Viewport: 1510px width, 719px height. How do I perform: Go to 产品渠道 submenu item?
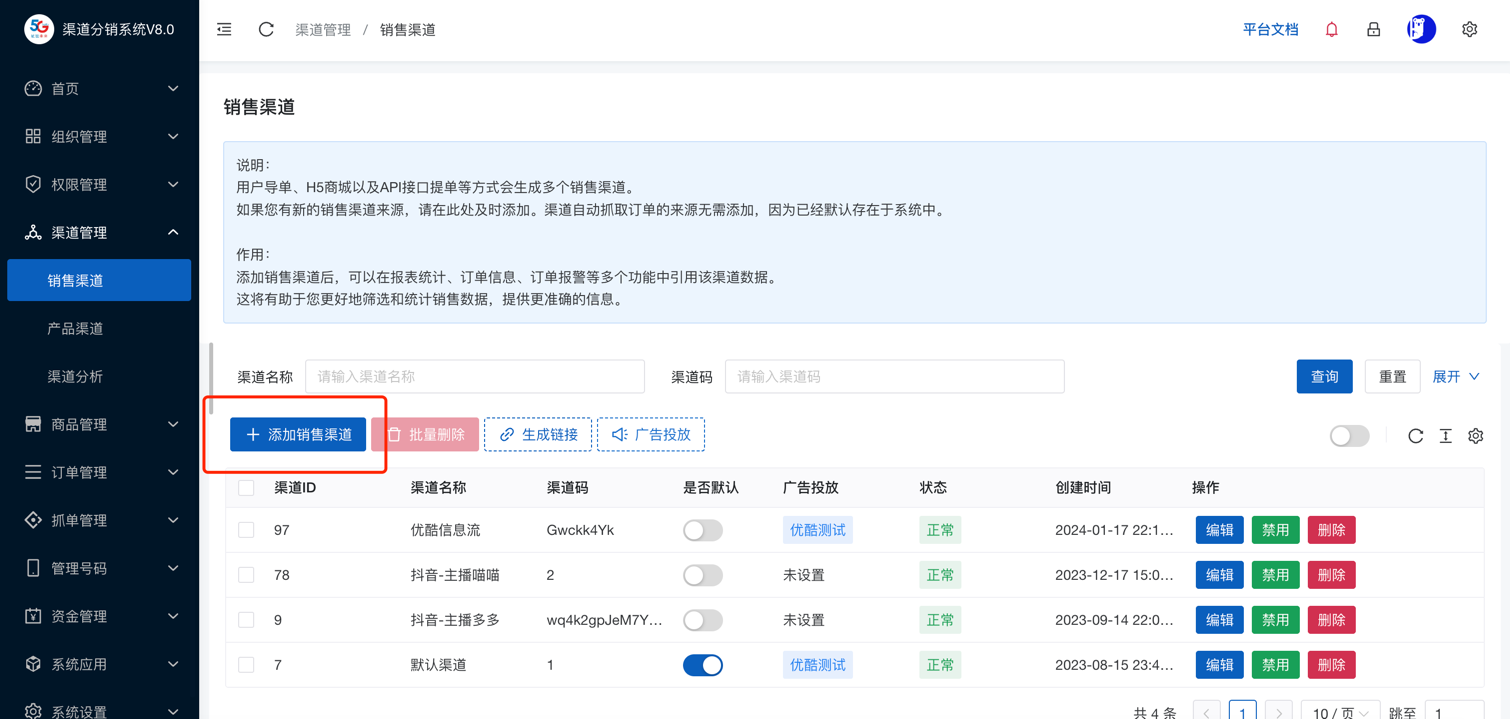click(x=76, y=328)
